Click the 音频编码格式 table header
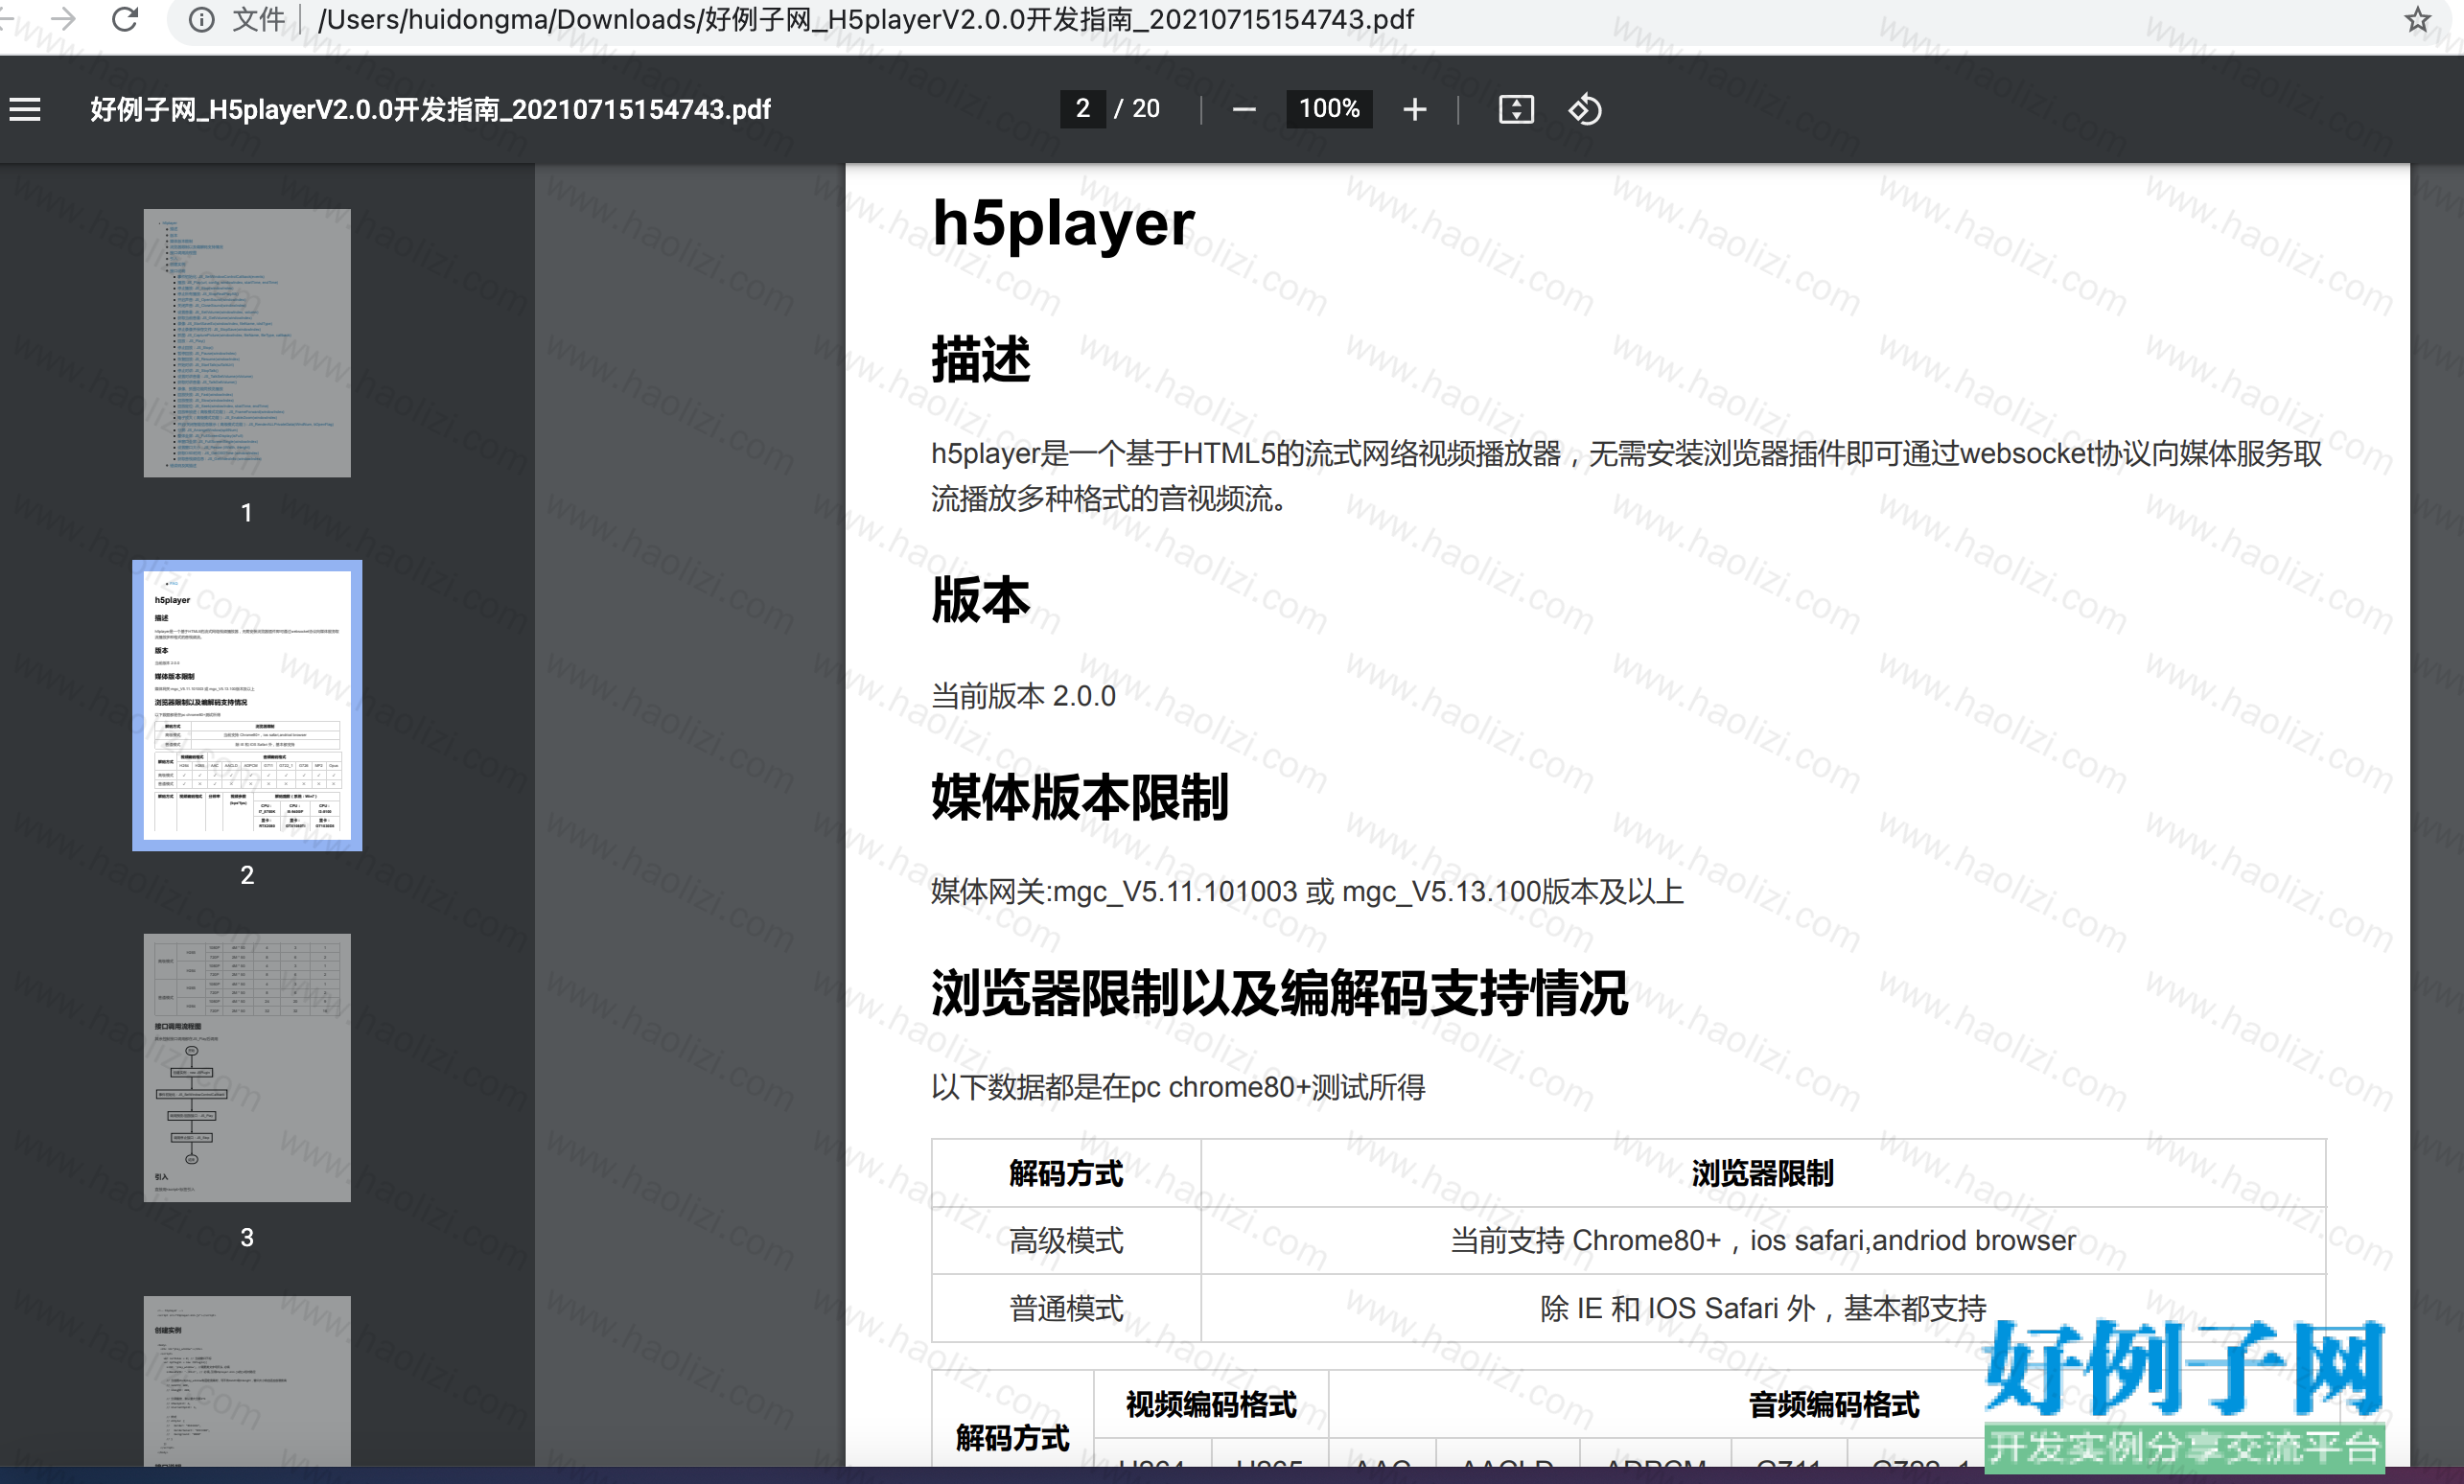Viewport: 2464px width, 1484px height. pyautogui.click(x=1833, y=1404)
